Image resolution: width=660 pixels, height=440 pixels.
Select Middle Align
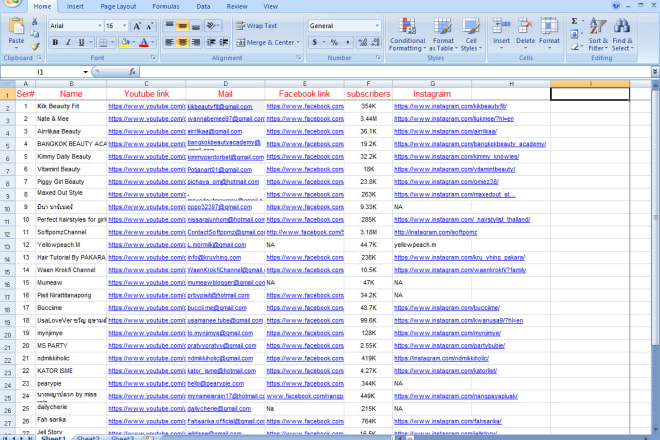(x=182, y=26)
